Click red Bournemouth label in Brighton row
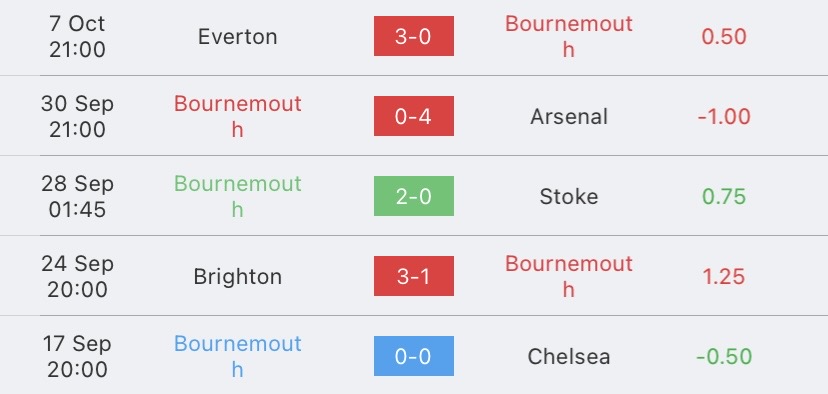Image resolution: width=828 pixels, height=394 pixels. point(569,276)
